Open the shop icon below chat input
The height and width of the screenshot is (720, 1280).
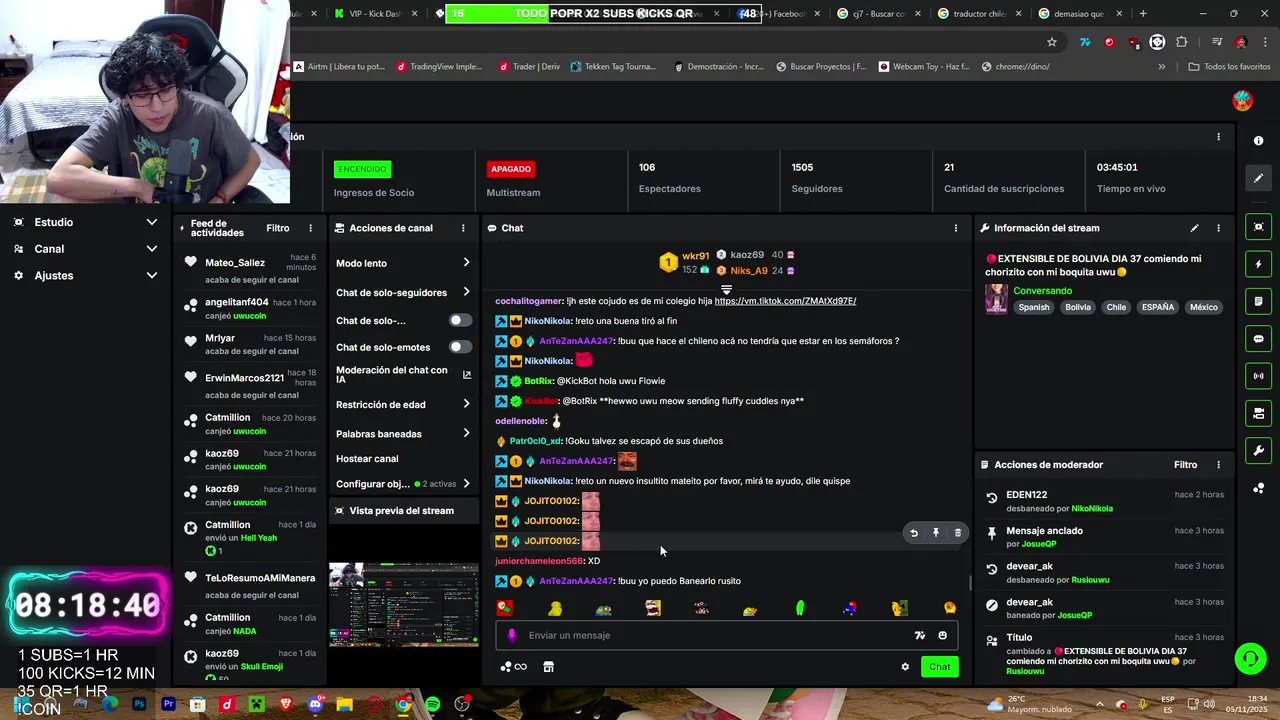548,667
